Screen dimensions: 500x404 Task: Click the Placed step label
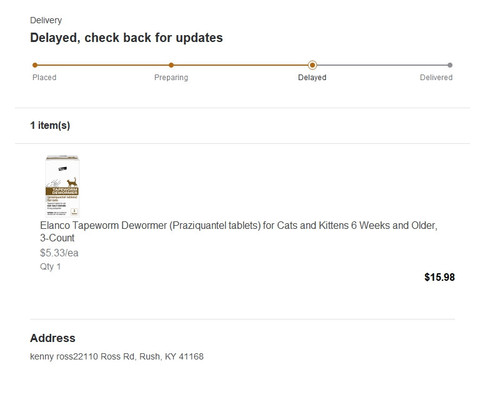click(x=44, y=77)
